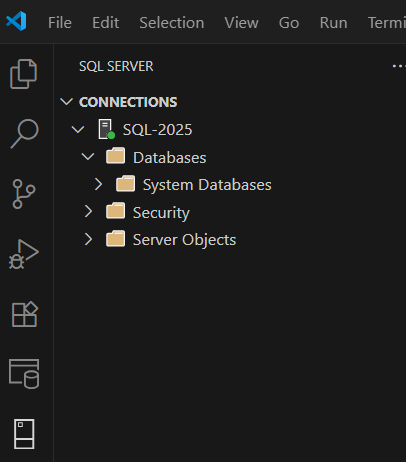Open the Run menu
Screen dimensions: 406x462
tap(333, 23)
